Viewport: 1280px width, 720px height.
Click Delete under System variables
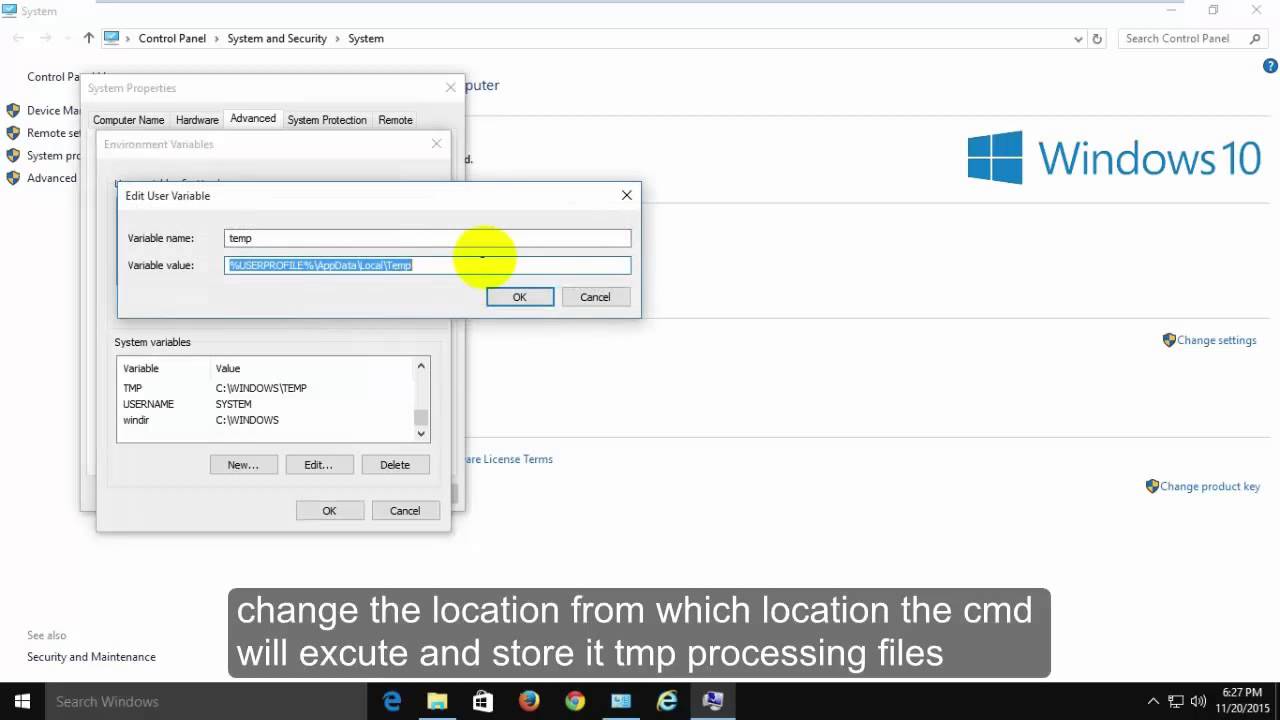click(395, 465)
